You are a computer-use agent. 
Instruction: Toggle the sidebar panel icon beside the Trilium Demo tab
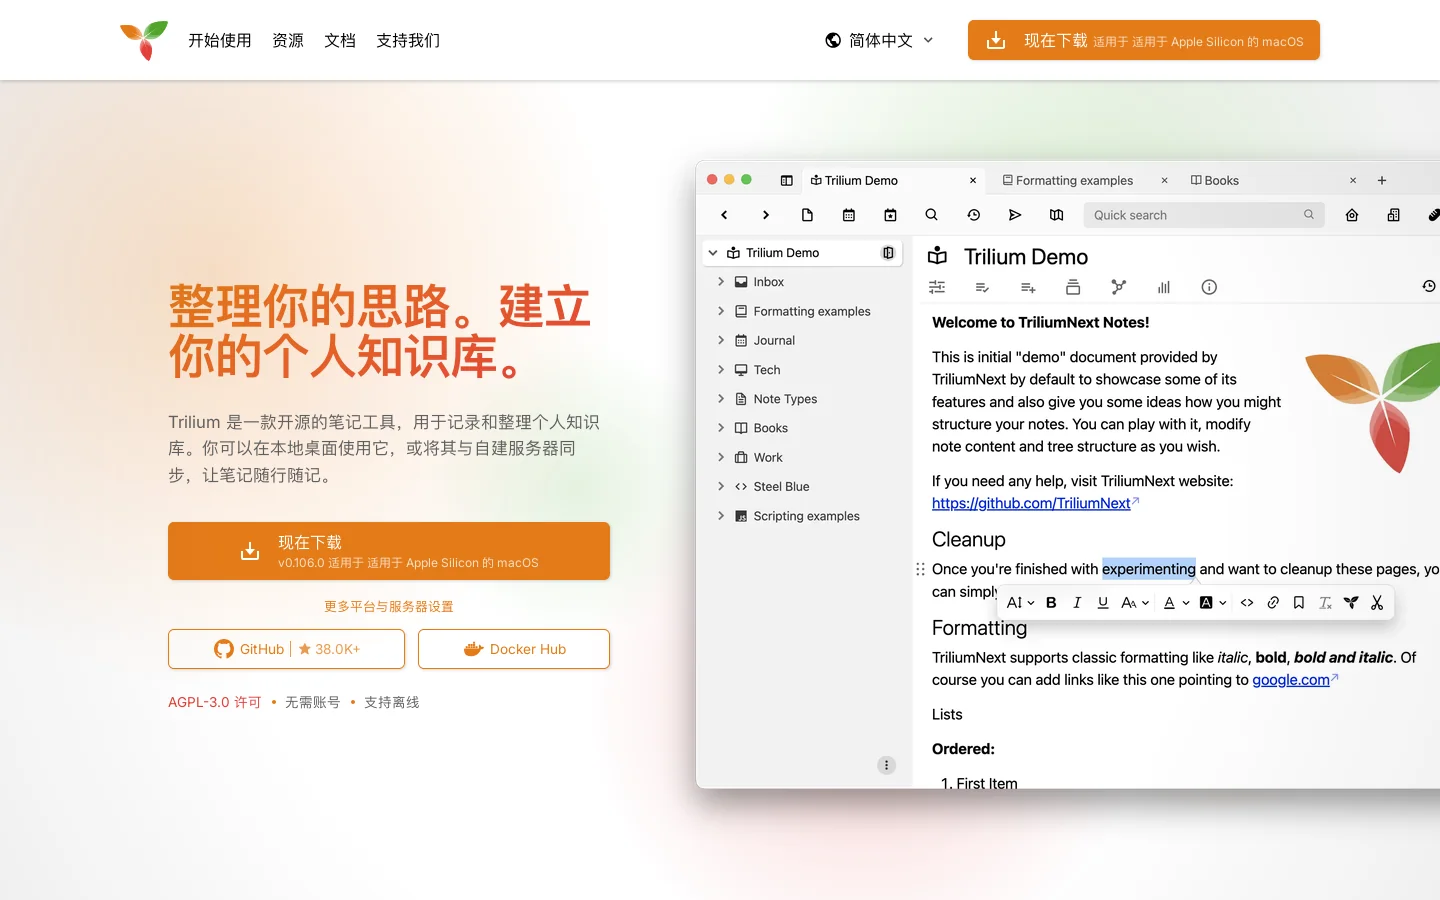coord(787,181)
